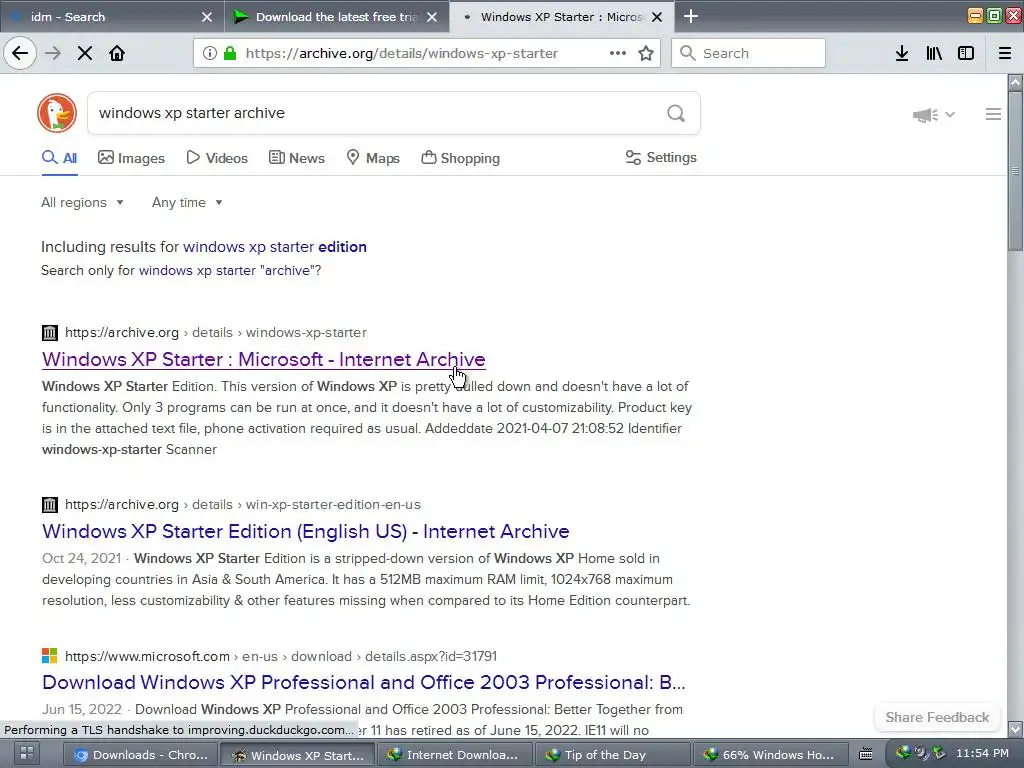Screen dimensions: 1024x768
Task: Switch to Download the latest free trial tab
Action: tap(336, 17)
